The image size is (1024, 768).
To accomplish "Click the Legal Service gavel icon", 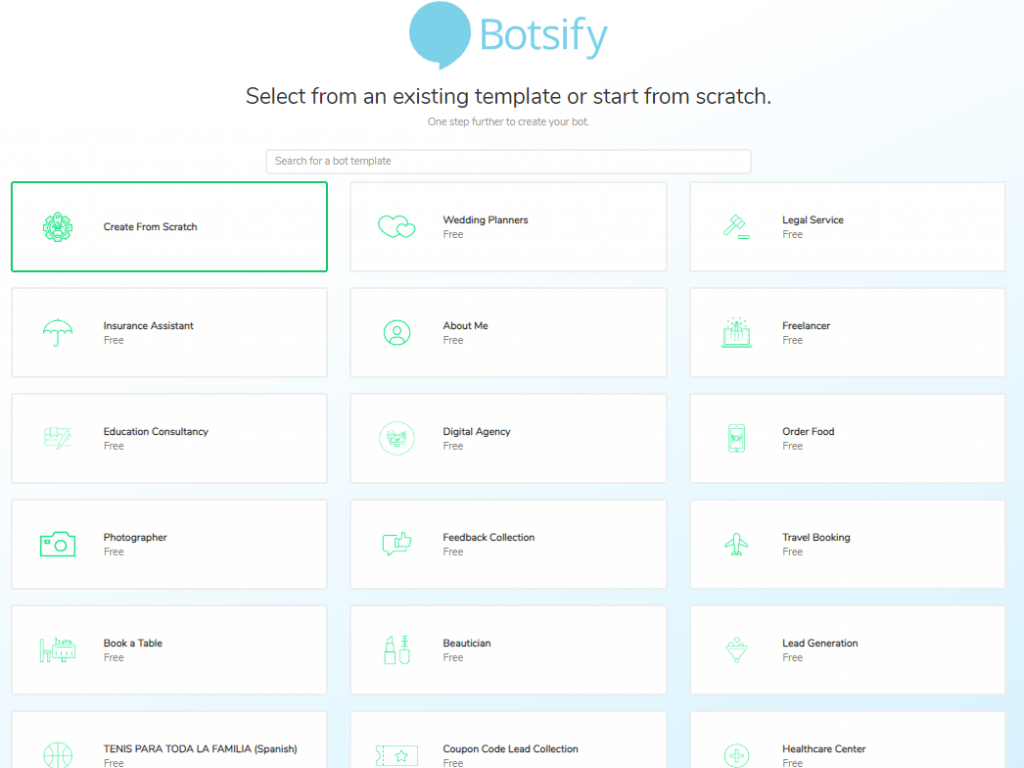I will tap(736, 227).
